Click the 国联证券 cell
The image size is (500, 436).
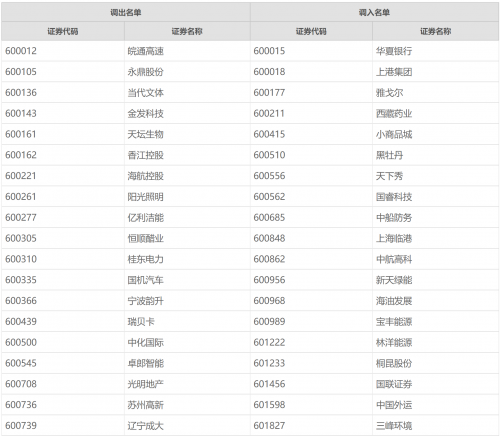coord(394,384)
